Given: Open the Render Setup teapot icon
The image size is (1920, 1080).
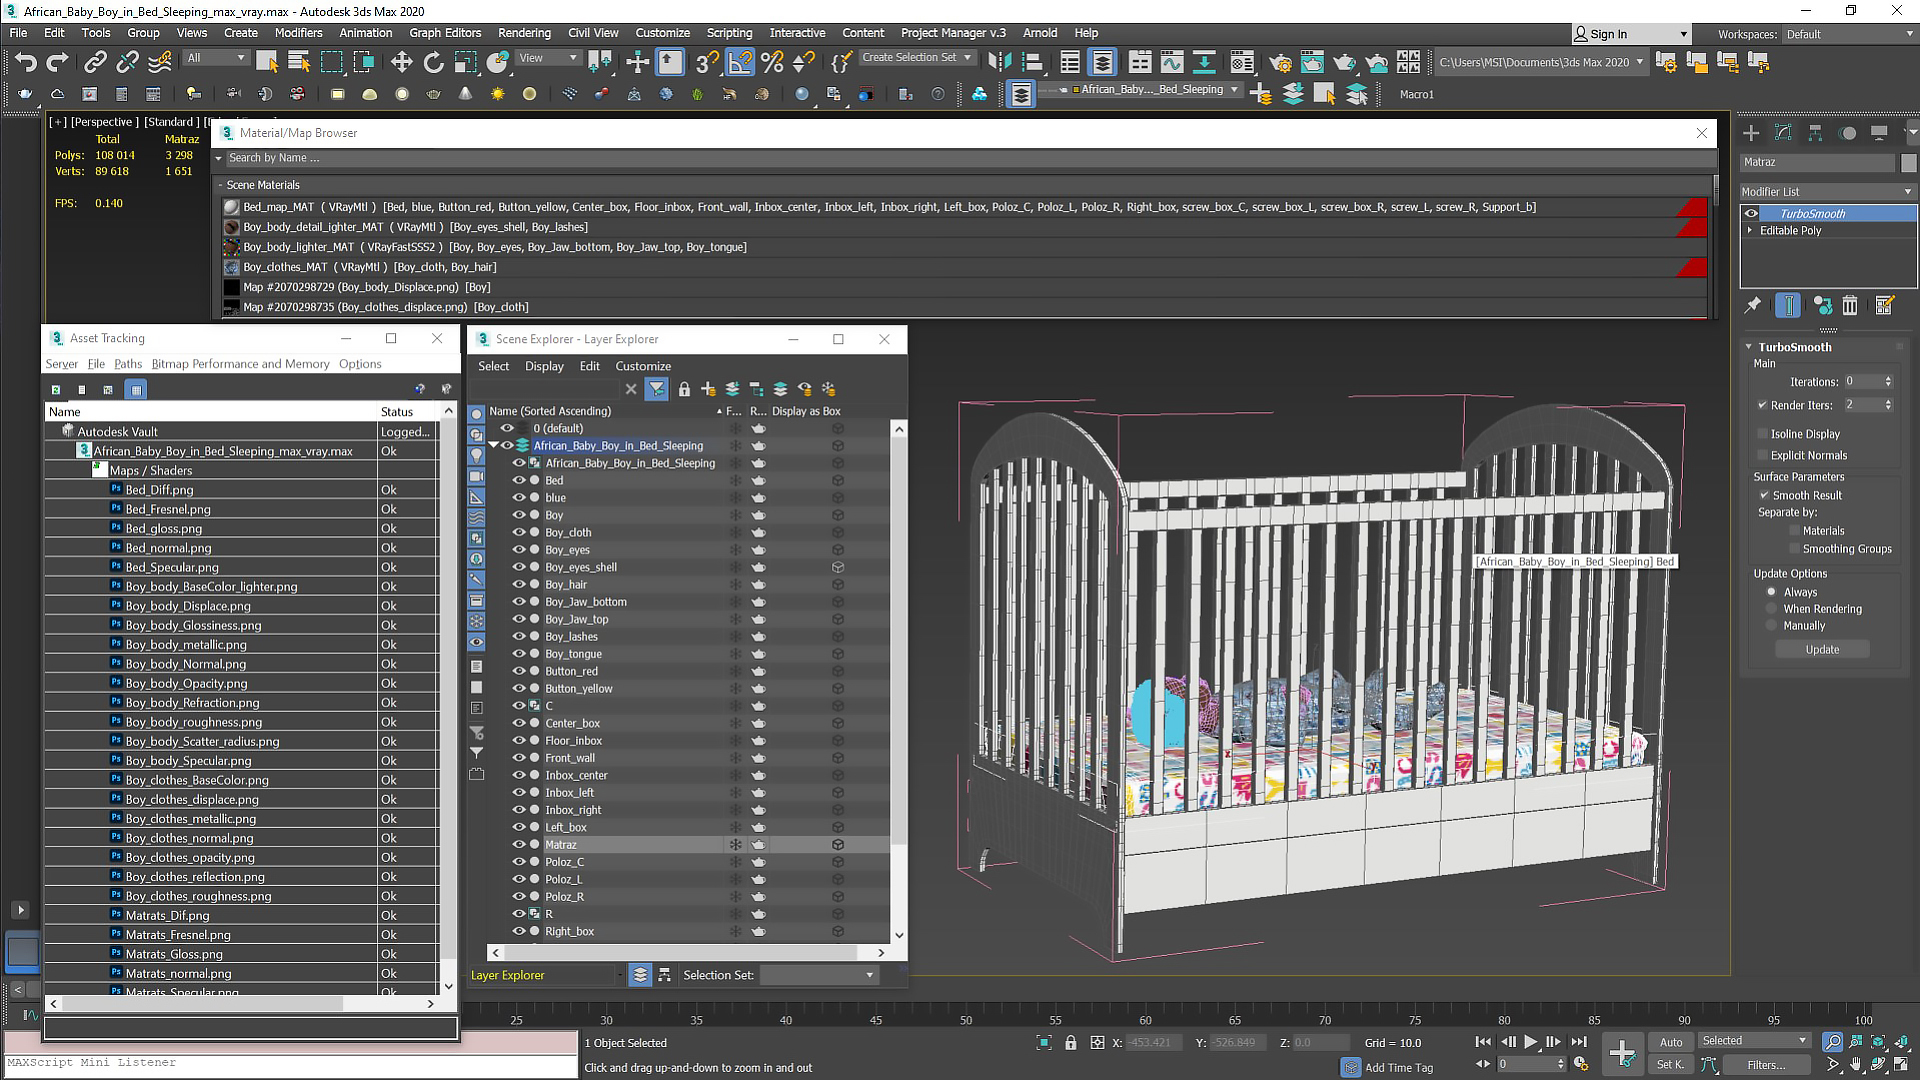Looking at the screenshot, I should pyautogui.click(x=1280, y=62).
